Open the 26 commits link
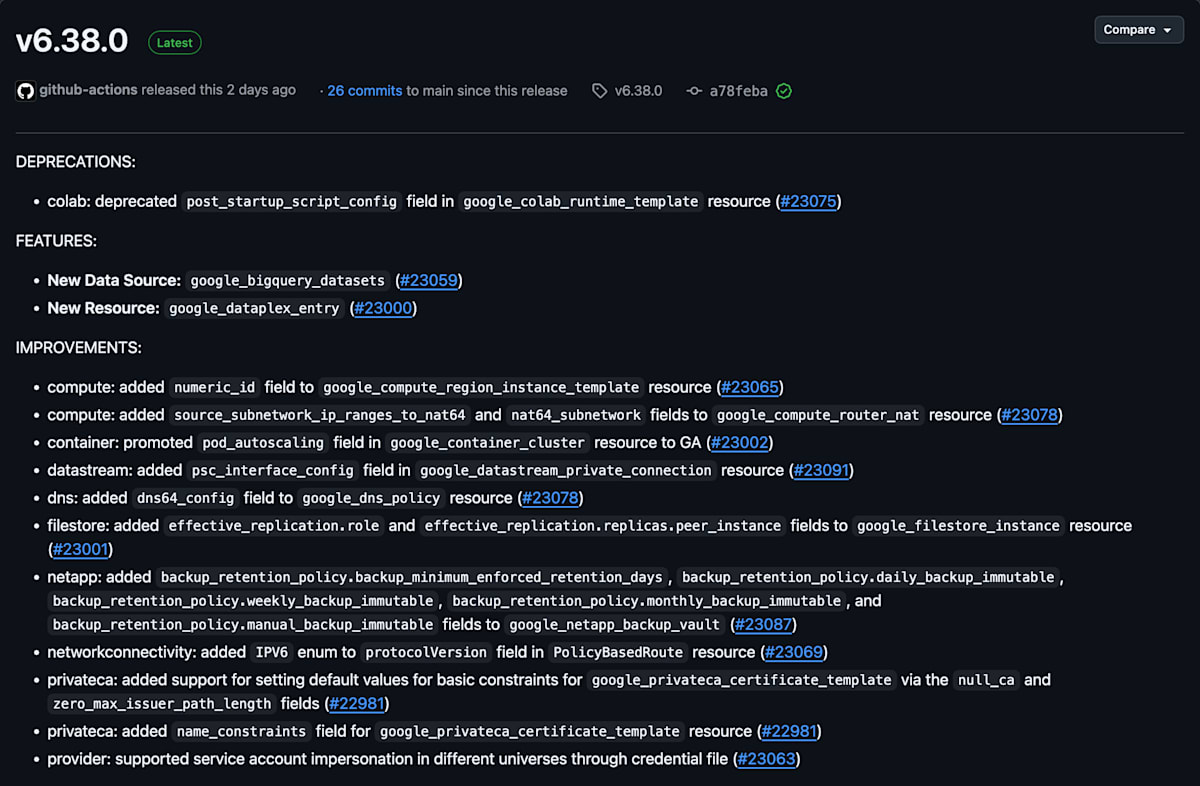 point(365,90)
